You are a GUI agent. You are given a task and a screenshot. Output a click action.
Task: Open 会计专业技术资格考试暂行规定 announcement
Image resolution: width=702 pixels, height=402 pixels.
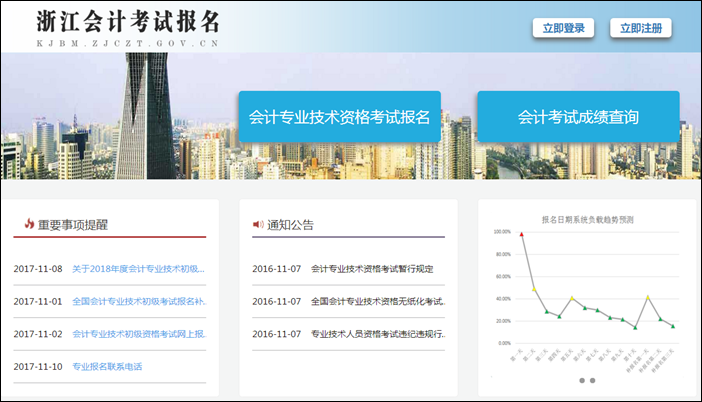[372, 269]
